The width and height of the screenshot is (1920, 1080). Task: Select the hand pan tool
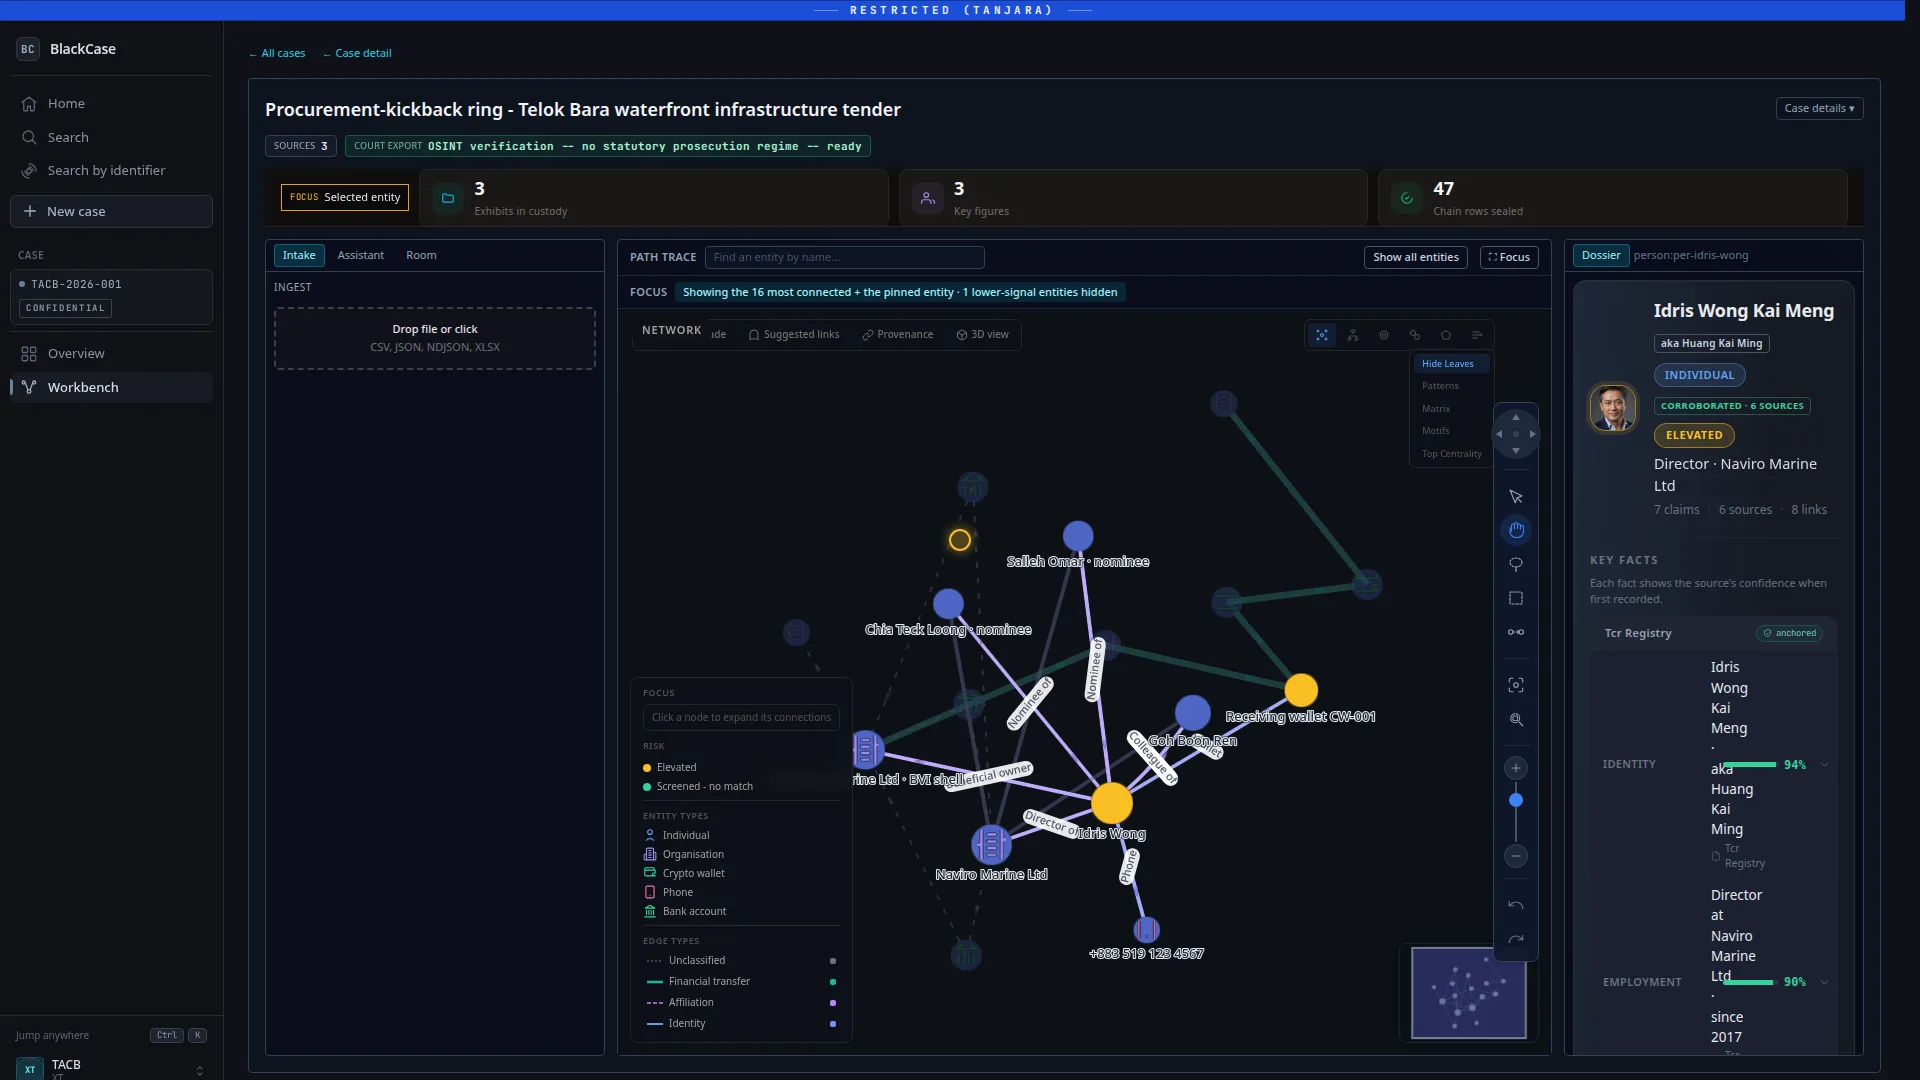pos(1516,530)
